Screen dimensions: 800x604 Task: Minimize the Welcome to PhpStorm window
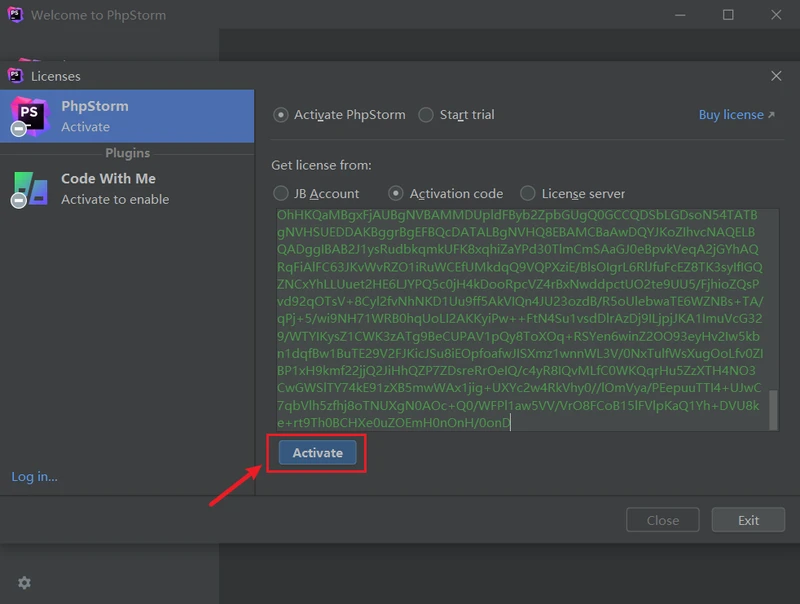pyautogui.click(x=682, y=15)
